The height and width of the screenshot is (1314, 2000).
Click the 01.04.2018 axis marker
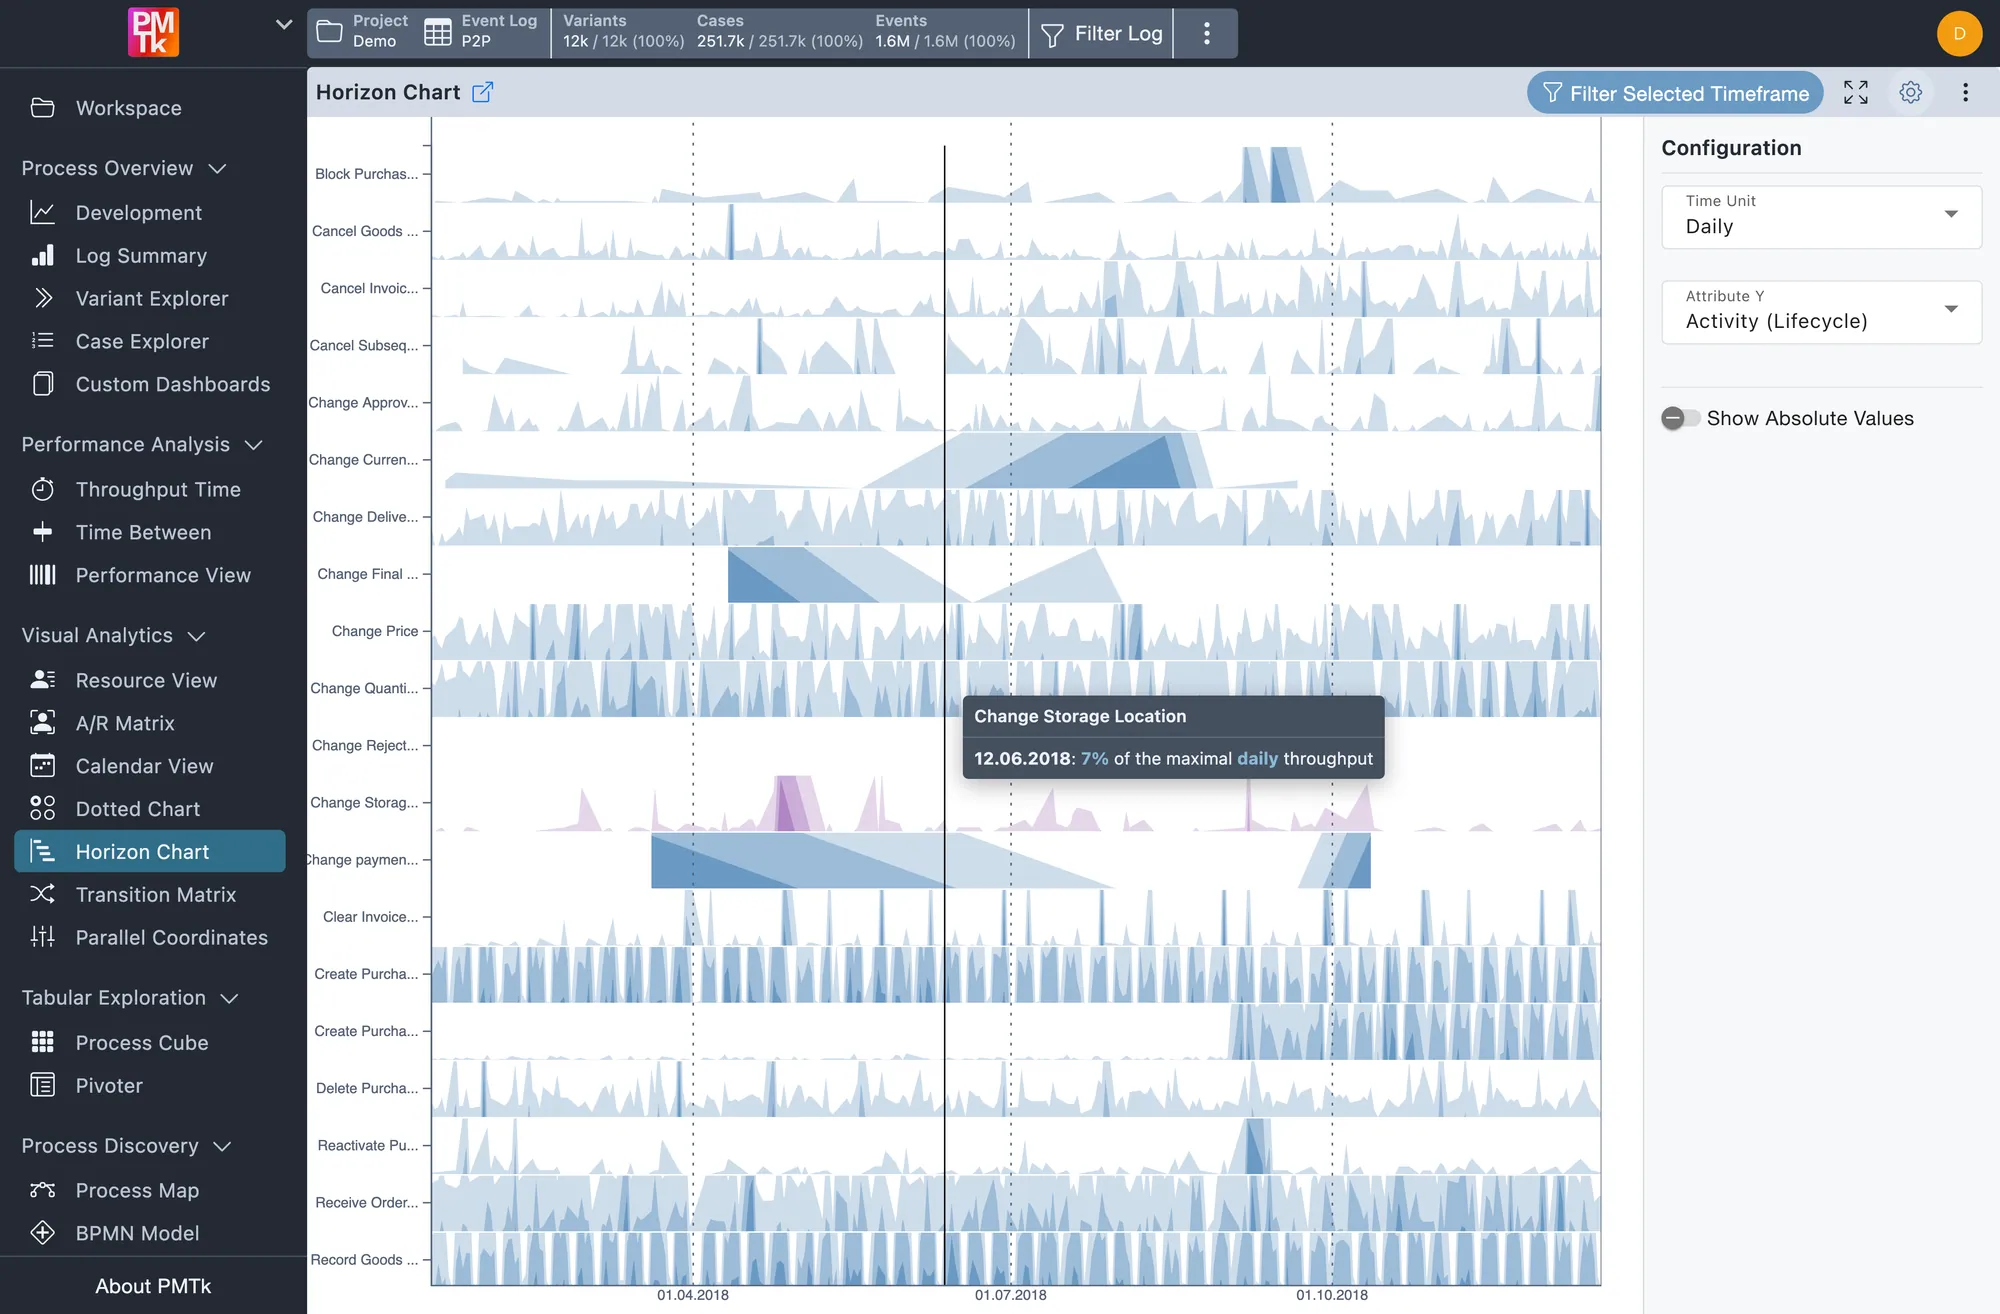click(693, 1295)
